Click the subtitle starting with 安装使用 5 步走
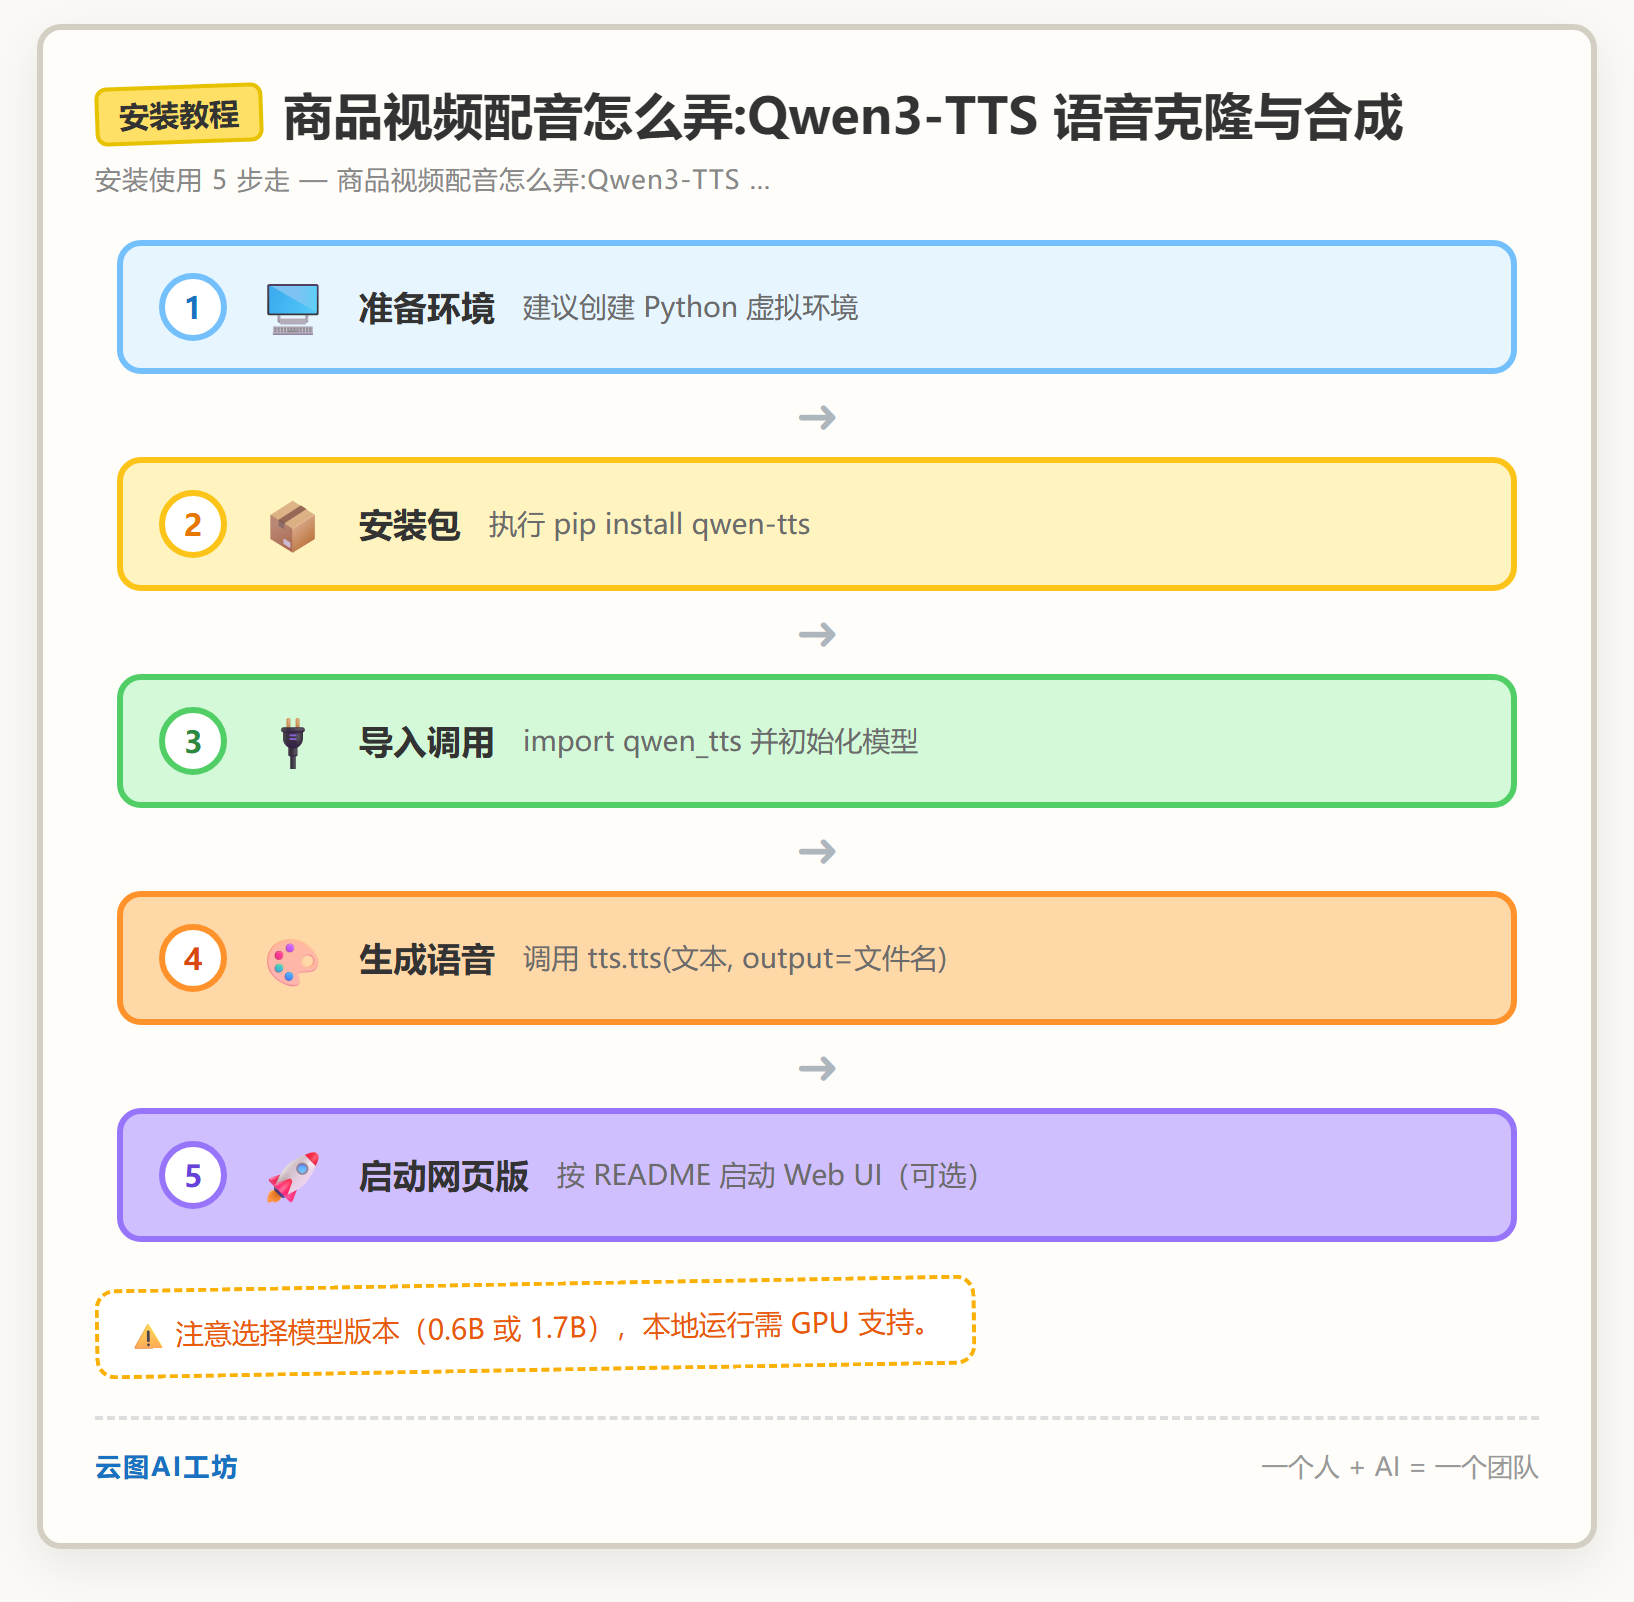Image resolution: width=1634 pixels, height=1602 pixels. click(x=432, y=180)
